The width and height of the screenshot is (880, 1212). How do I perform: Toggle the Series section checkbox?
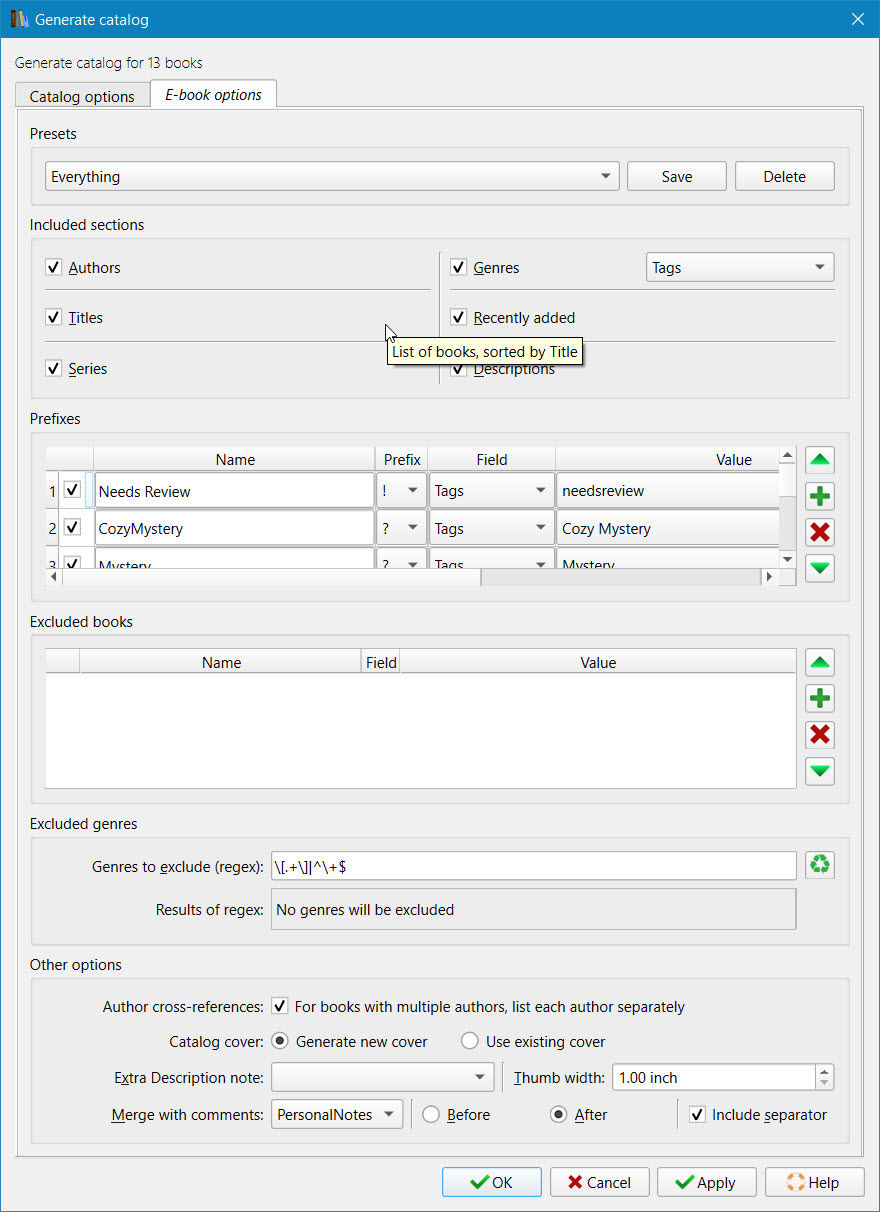tap(54, 369)
